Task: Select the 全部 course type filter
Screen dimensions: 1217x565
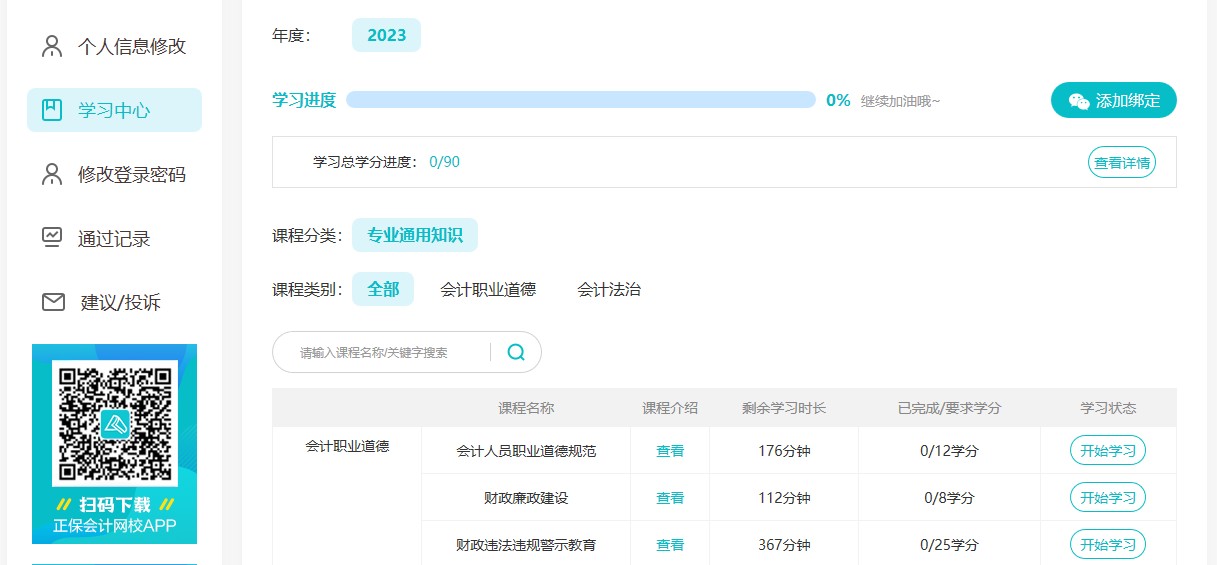Action: [383, 290]
